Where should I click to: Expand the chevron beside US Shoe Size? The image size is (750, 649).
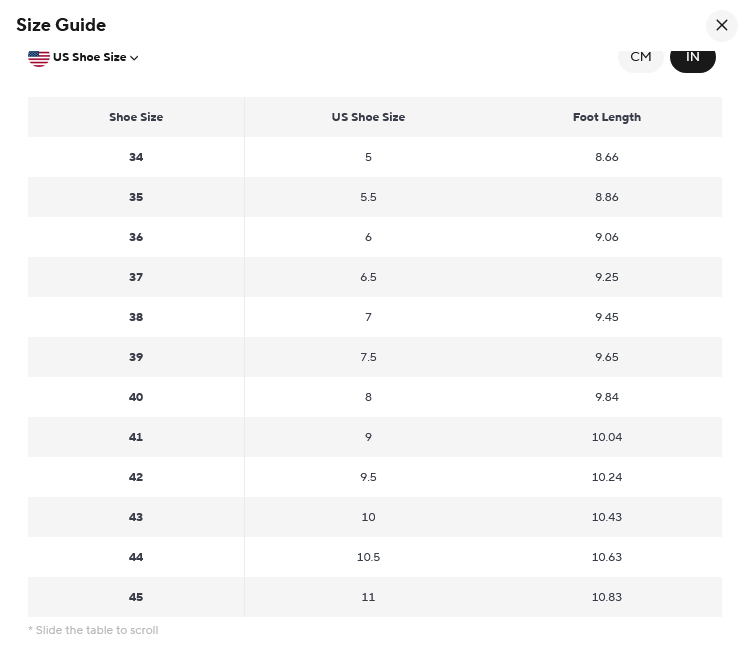[x=134, y=58]
